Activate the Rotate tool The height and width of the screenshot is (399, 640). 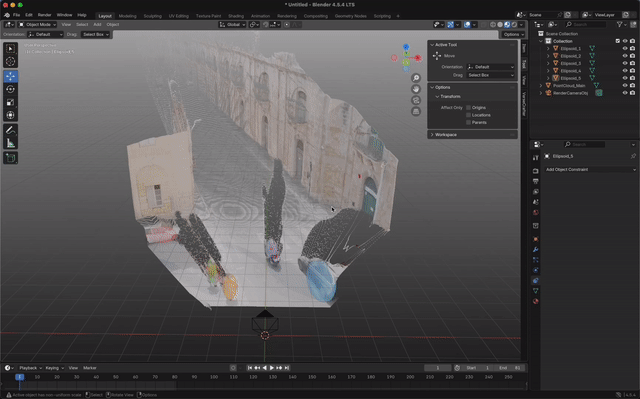pyautogui.click(x=10, y=89)
